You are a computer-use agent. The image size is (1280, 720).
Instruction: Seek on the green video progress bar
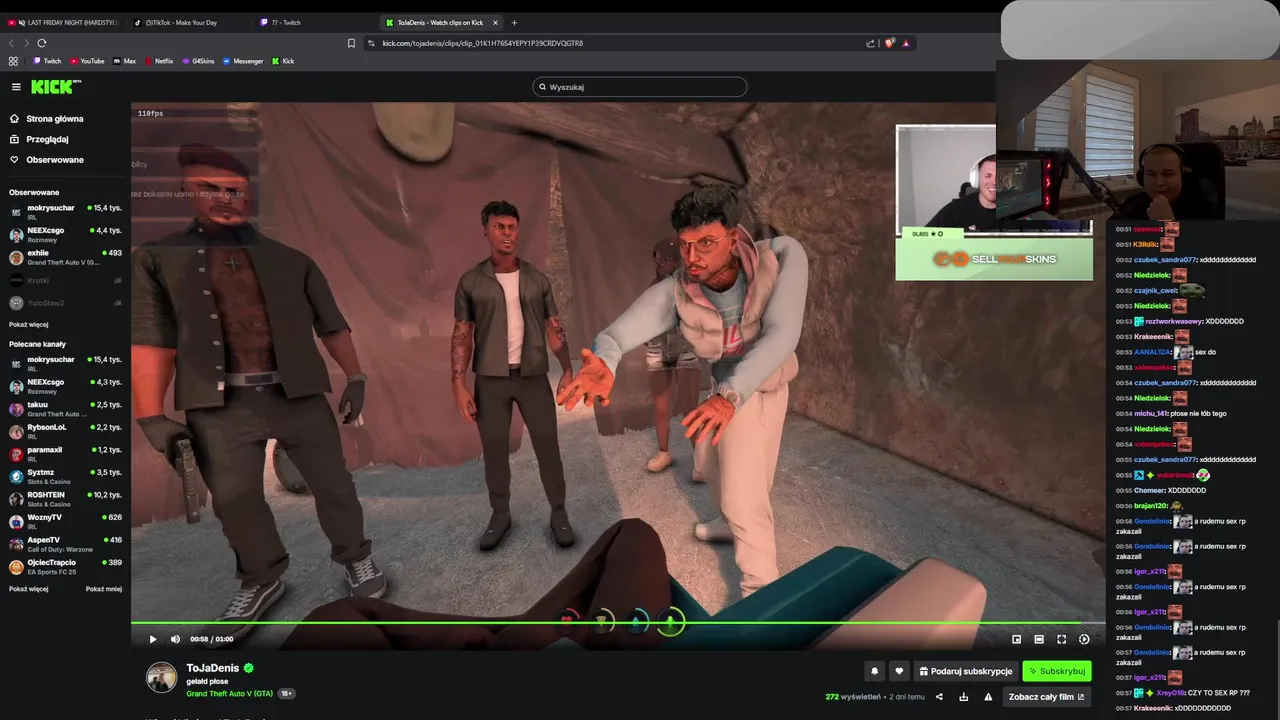click(x=618, y=623)
